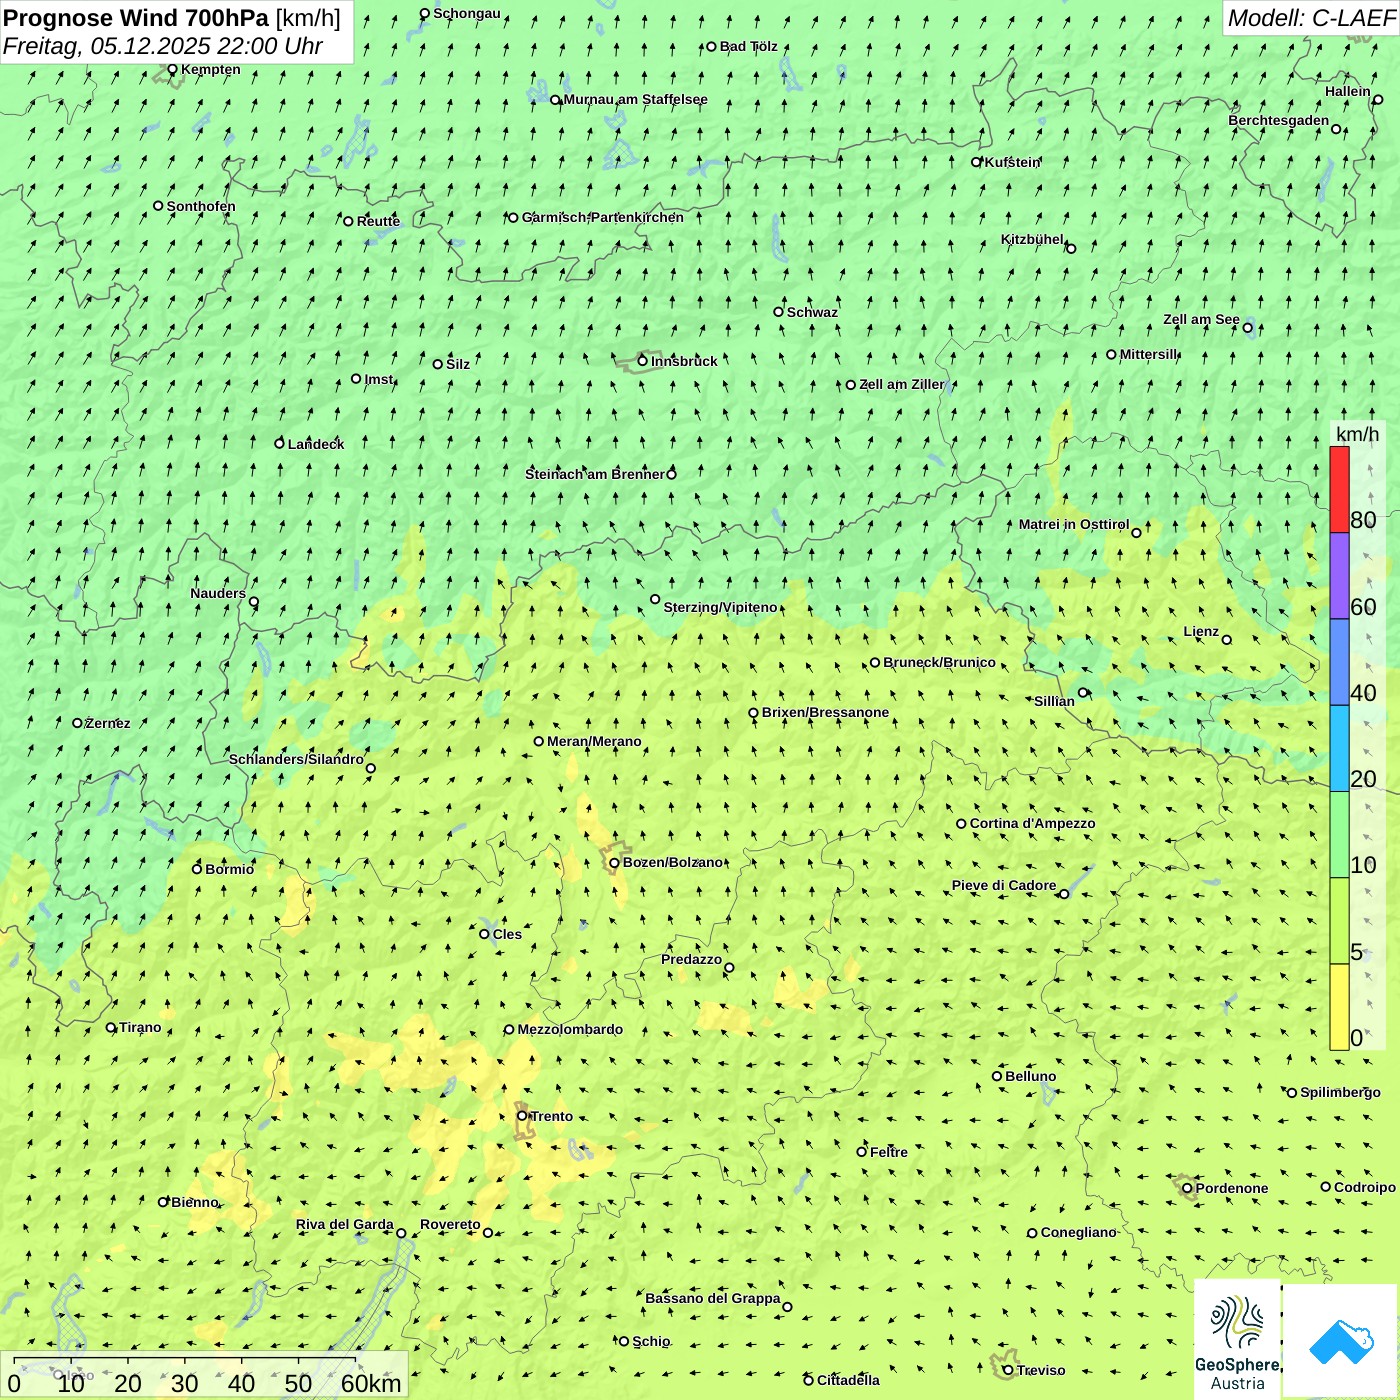This screenshot has width=1400, height=1400.
Task: Click the date 'Freitag, 05.12.2025 22:00 Uhr'
Action: pos(163,46)
